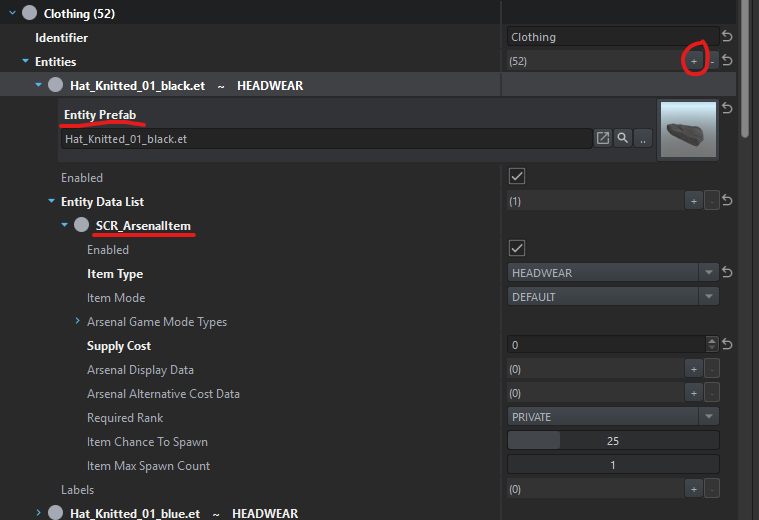759x520 pixels.
Task: Select the Item Chance To Spawn label
Action: pos(147,442)
